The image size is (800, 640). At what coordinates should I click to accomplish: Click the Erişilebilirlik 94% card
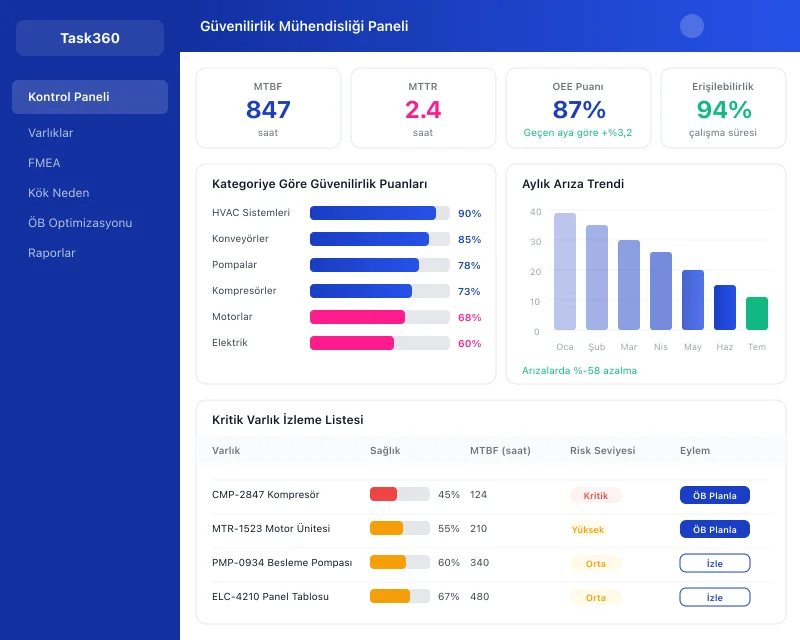pos(723,107)
